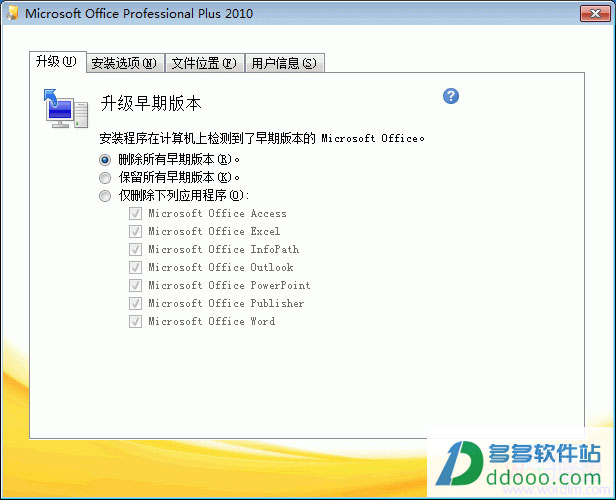The image size is (616, 500).
Task: Switch to the 安装选项 tab
Action: [x=125, y=63]
